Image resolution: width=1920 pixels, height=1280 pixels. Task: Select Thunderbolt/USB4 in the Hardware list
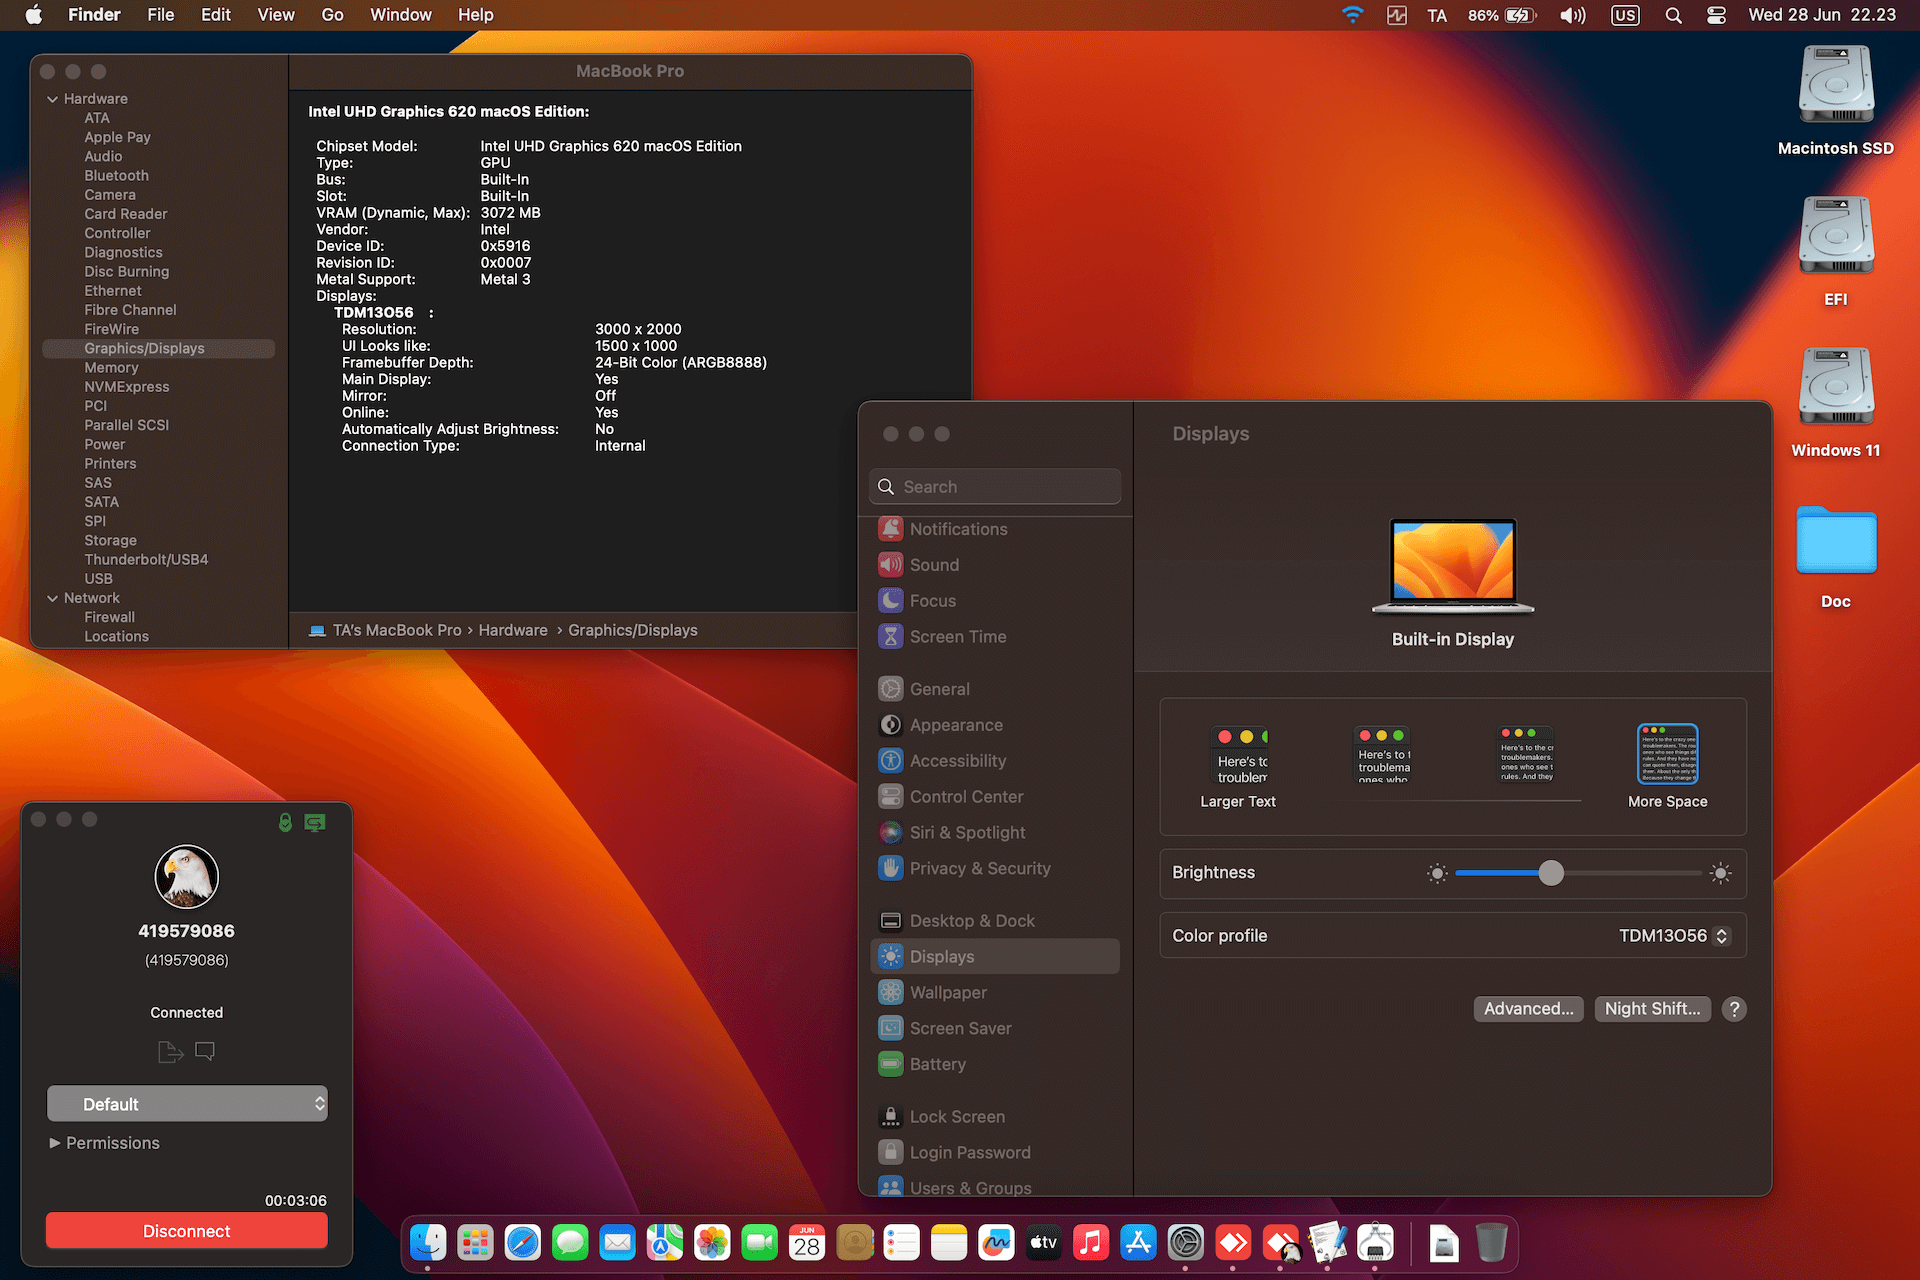click(x=146, y=559)
